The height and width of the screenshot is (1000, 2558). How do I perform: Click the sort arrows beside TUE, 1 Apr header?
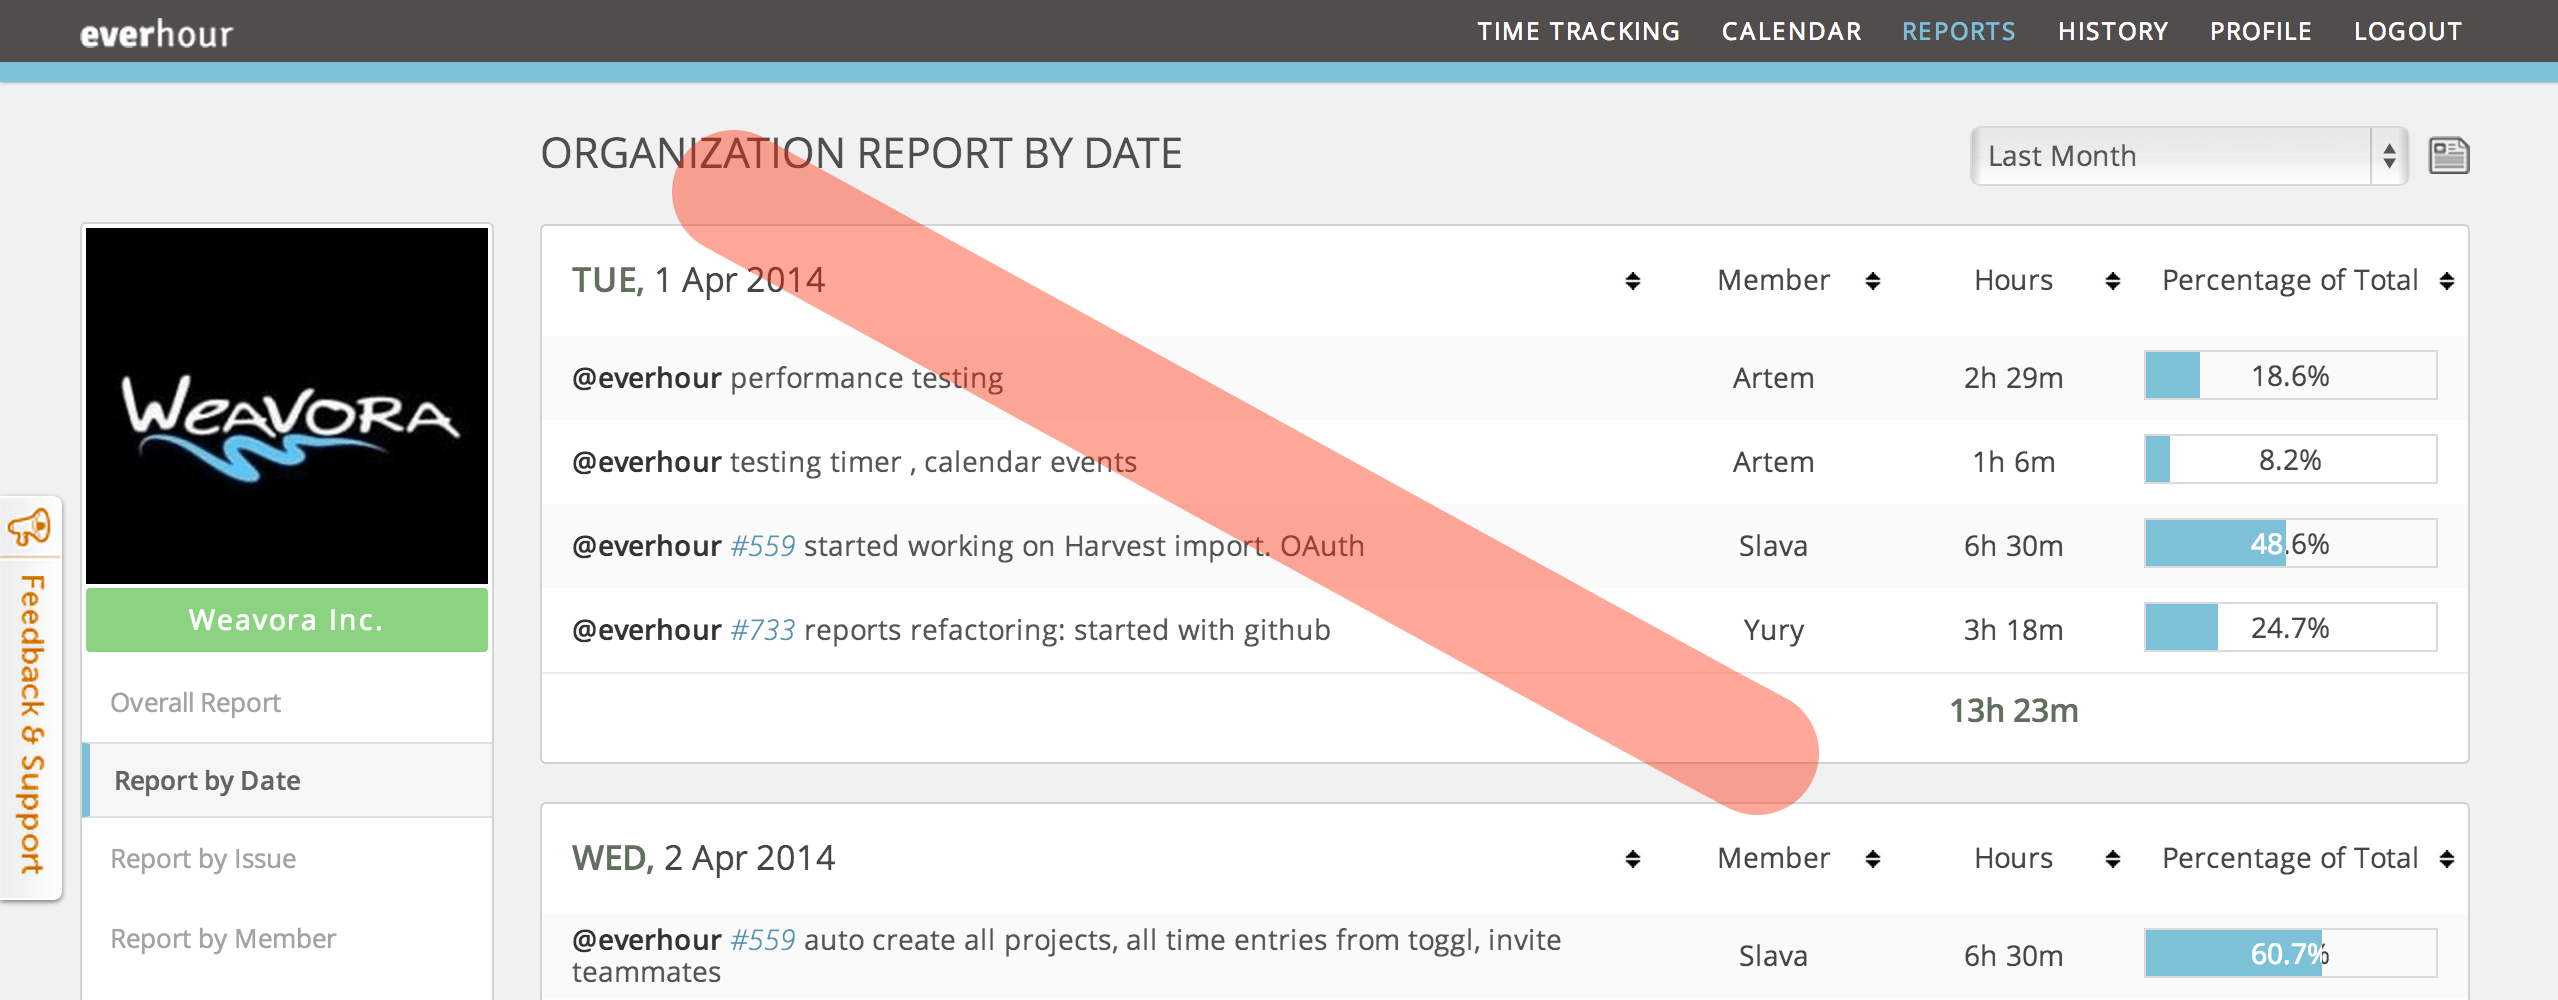click(1631, 281)
